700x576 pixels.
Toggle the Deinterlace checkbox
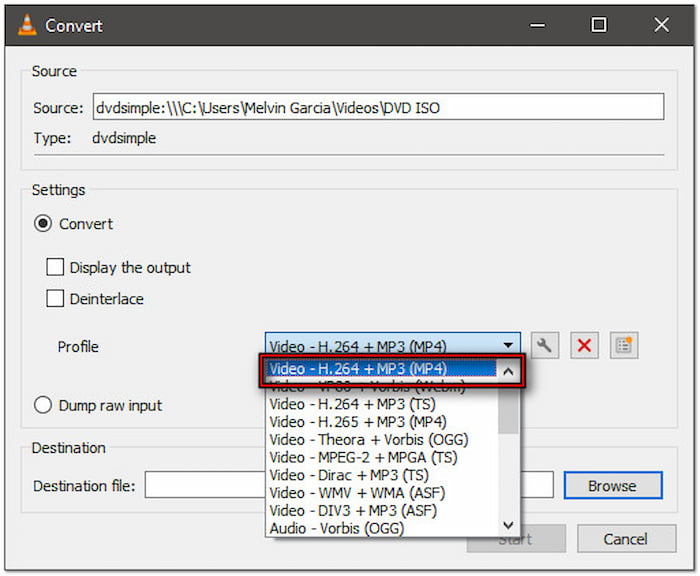click(56, 299)
